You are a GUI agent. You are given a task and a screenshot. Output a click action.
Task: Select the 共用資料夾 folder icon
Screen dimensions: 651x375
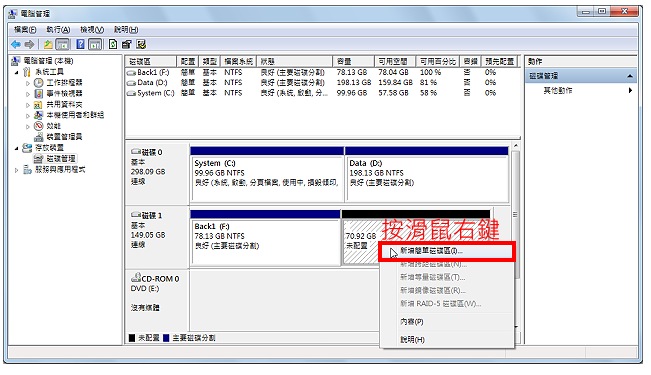[x=38, y=104]
